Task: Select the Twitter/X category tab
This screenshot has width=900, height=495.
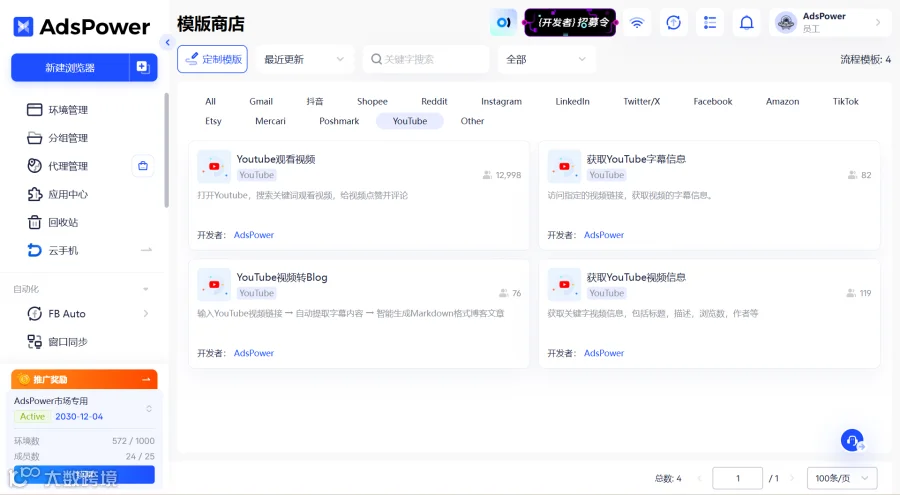Action: [642, 102]
